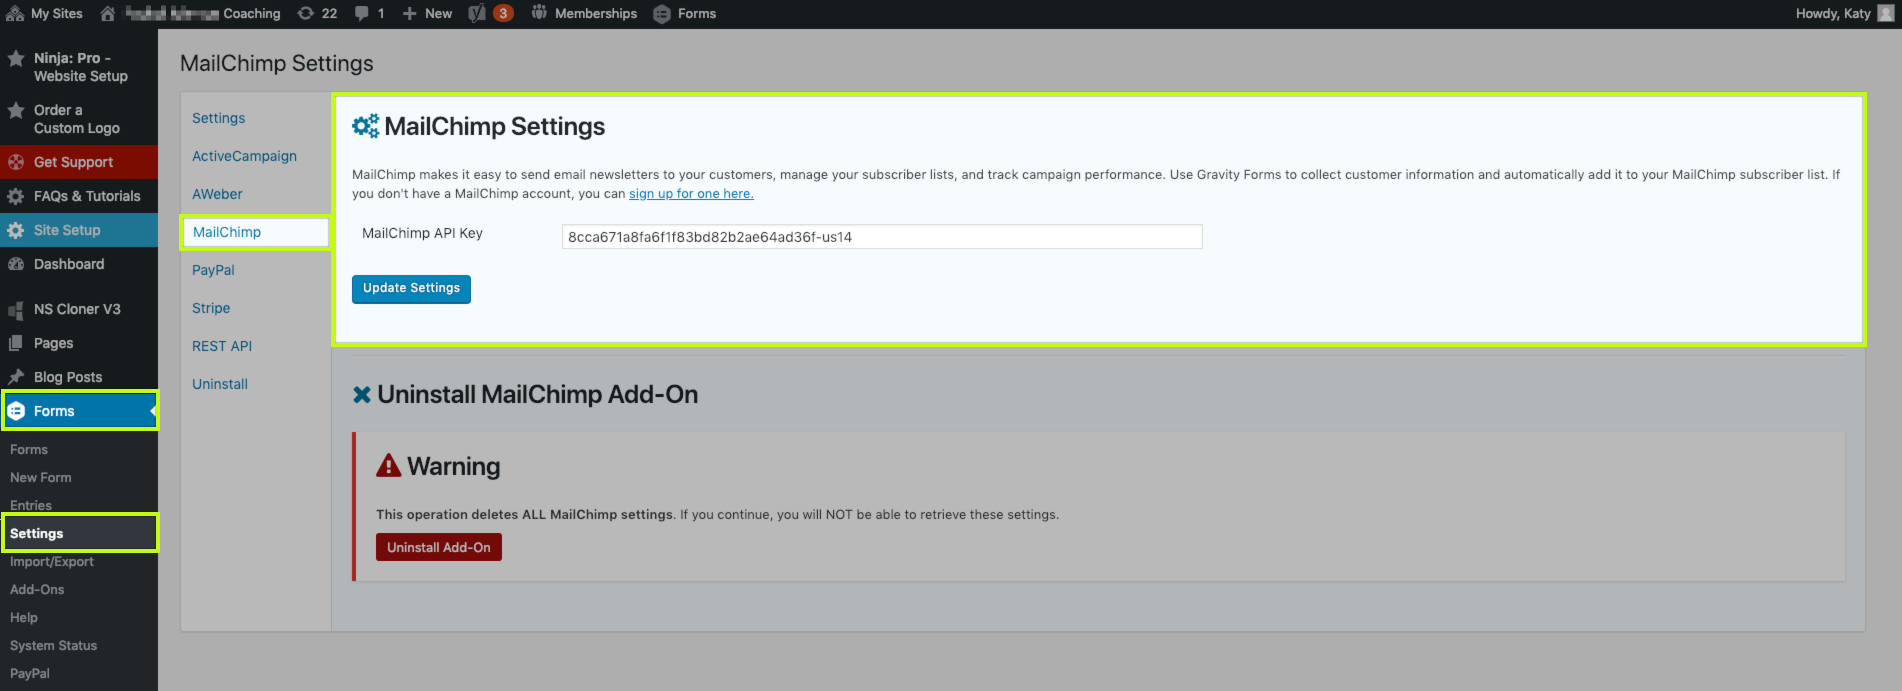Screen dimensions: 1902x691
Task: Click Order a Custom Logo item
Action: click(79, 119)
